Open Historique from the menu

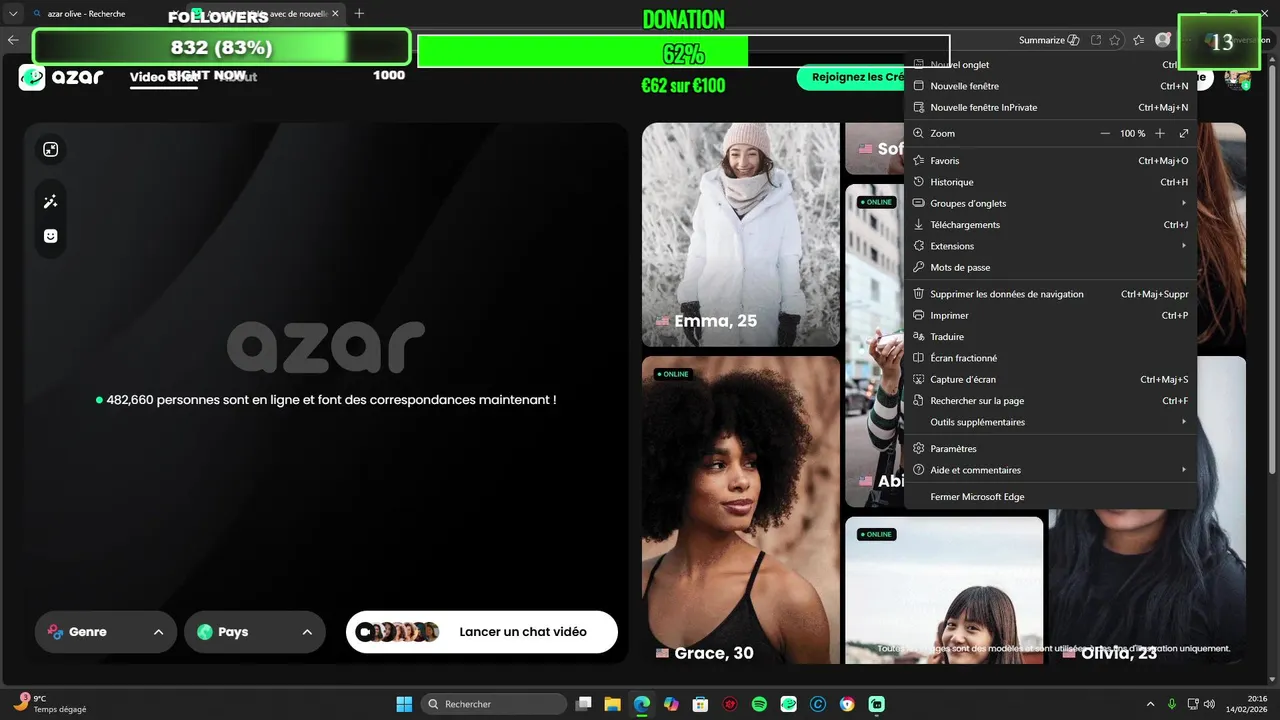point(1050,182)
